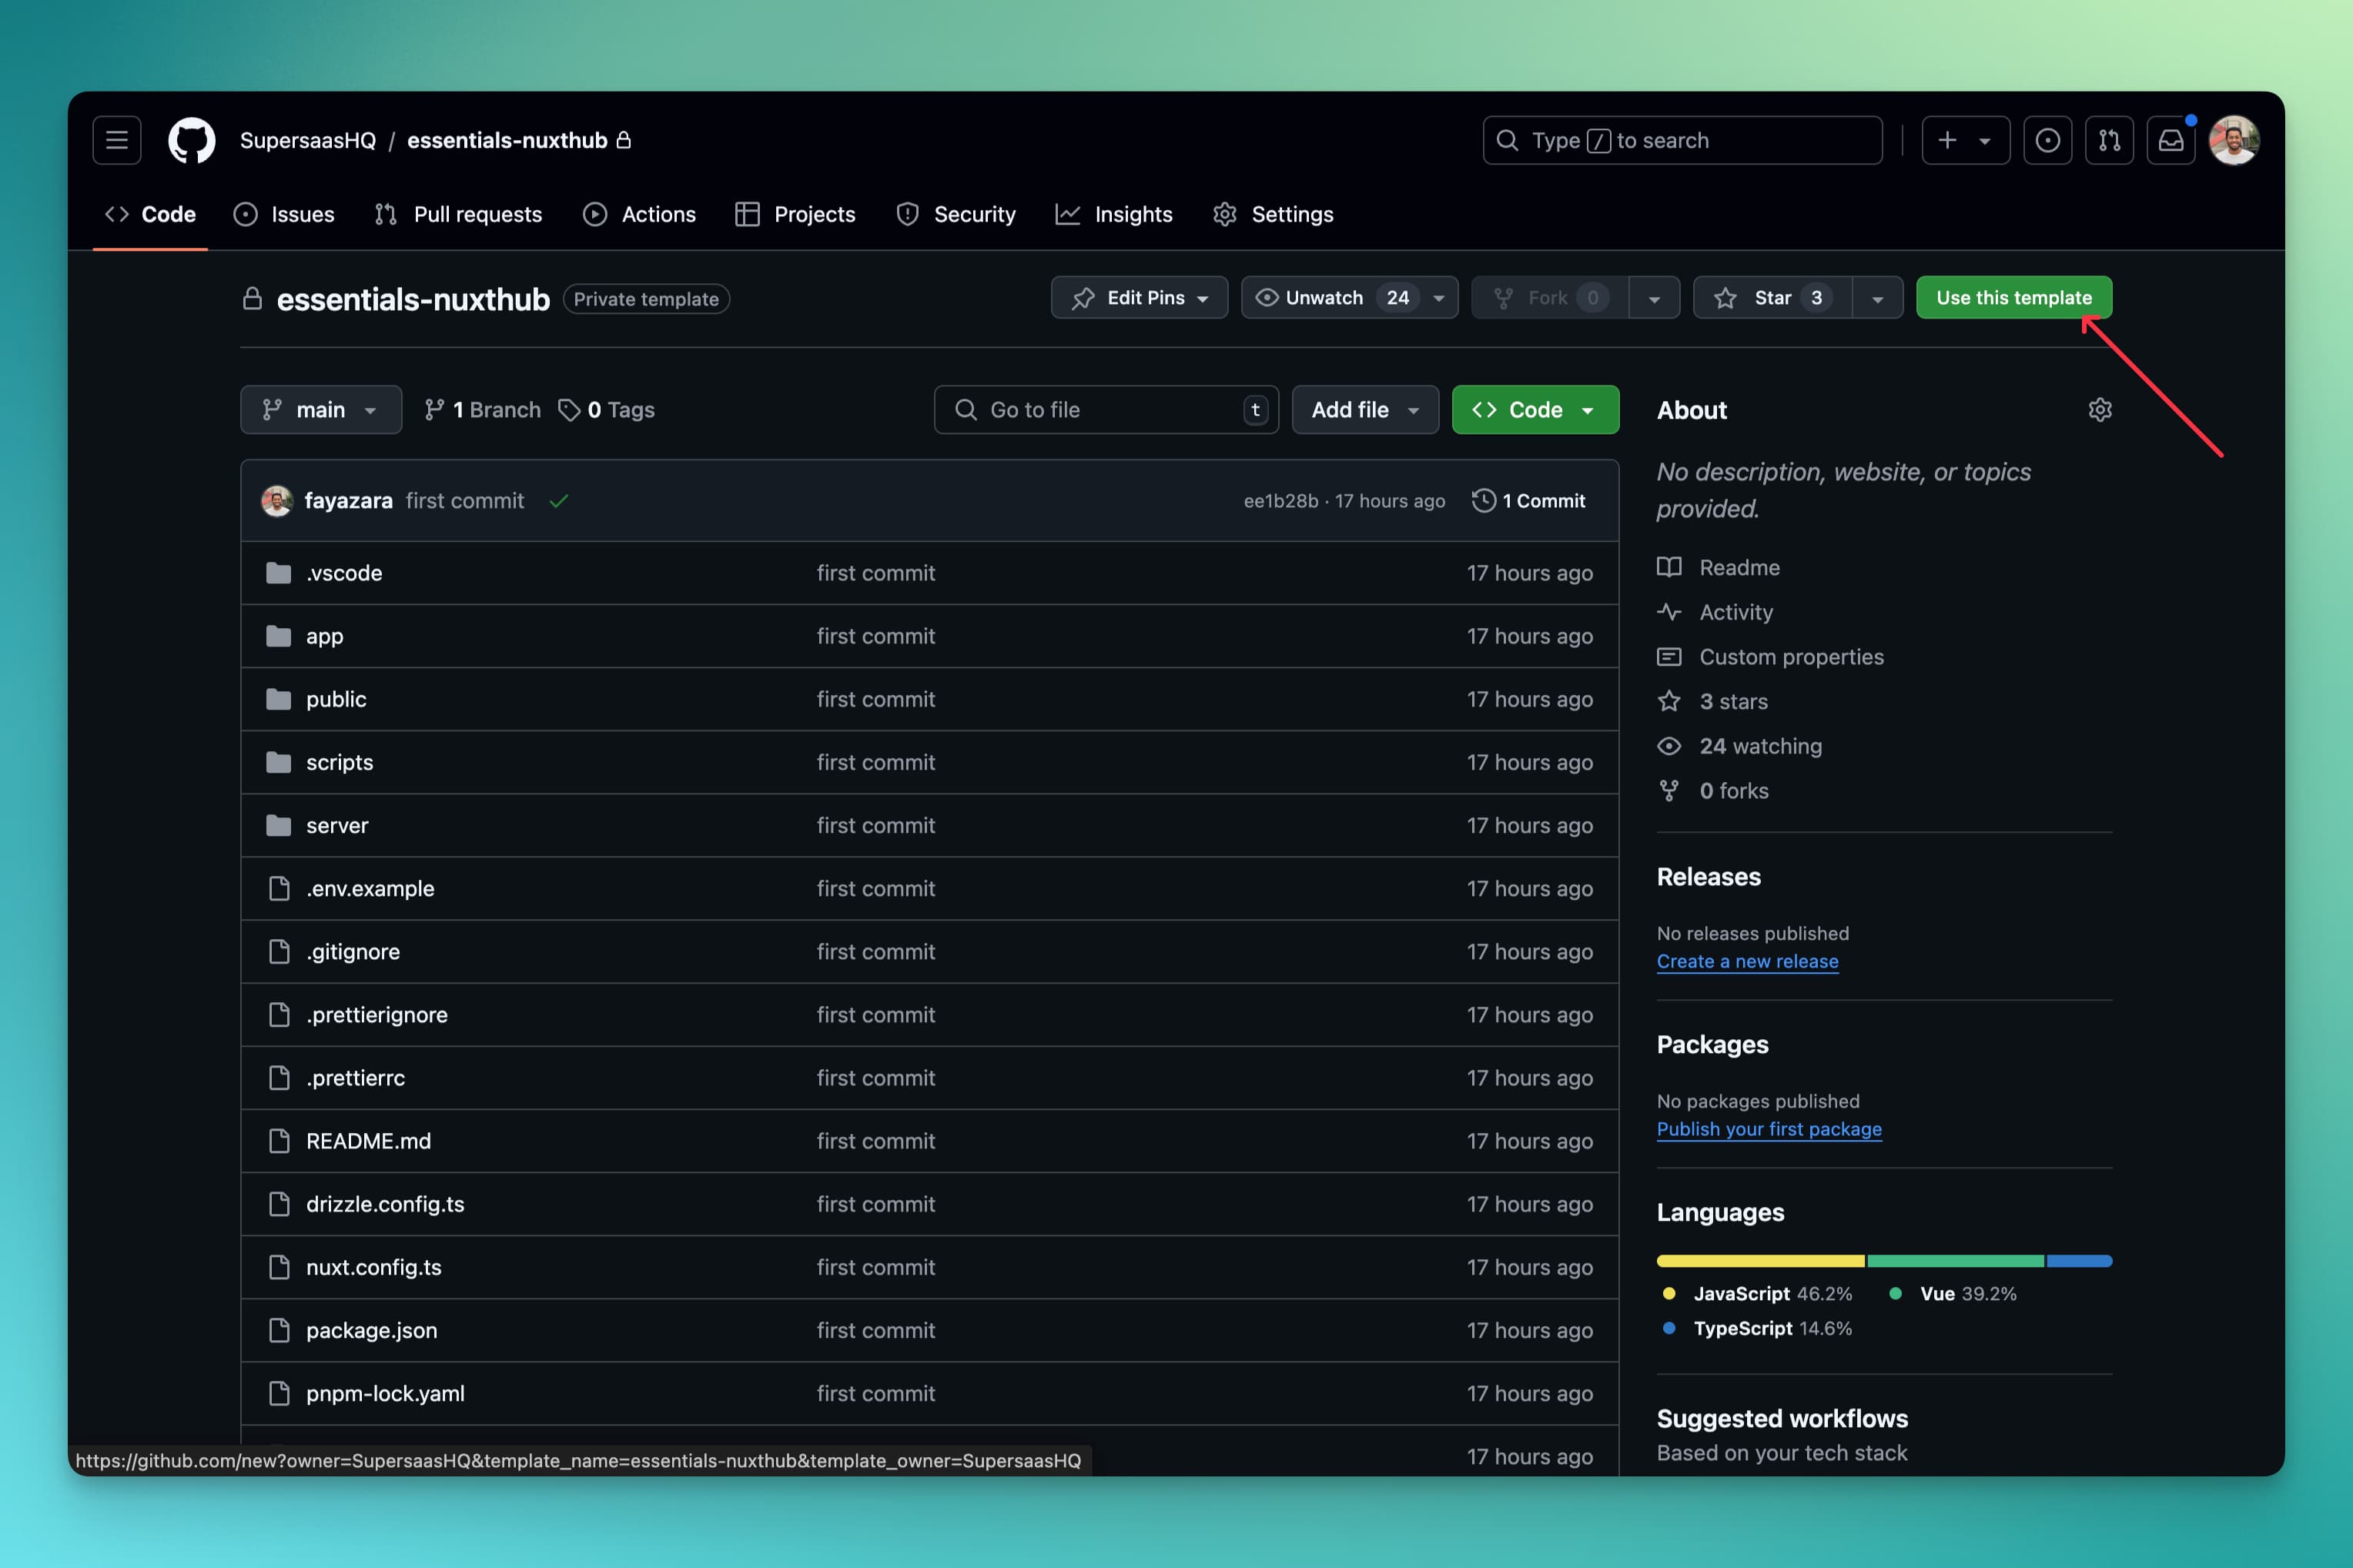2353x1568 pixels.
Task: Open the hamburger navigation menu
Action: tap(117, 140)
